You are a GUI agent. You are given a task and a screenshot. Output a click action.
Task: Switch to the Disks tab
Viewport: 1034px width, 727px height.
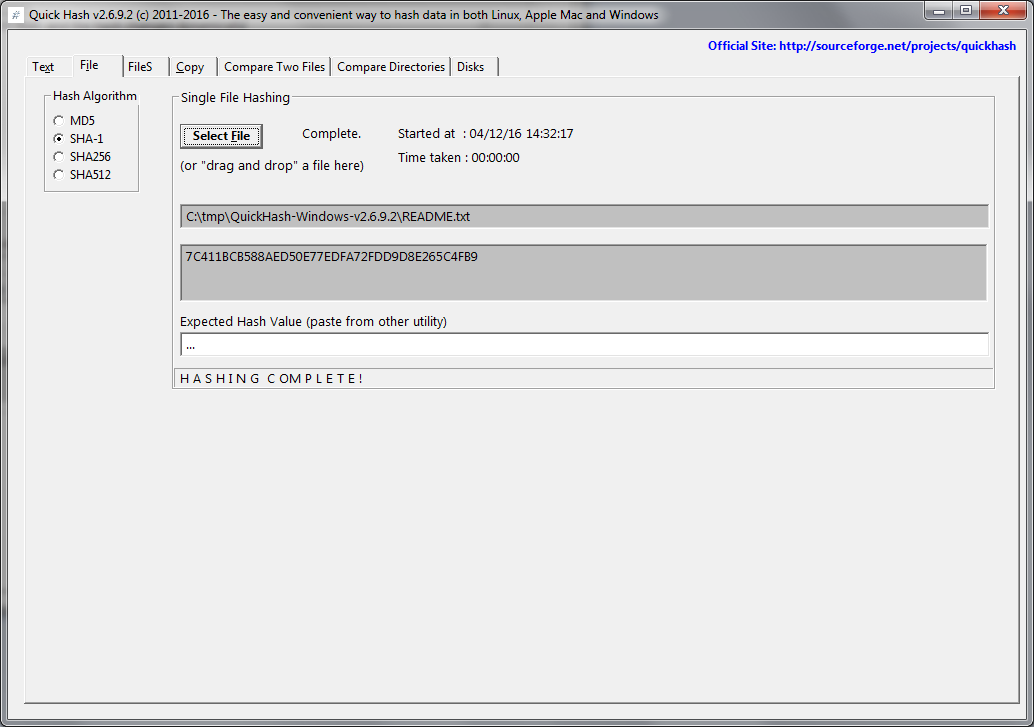(470, 67)
